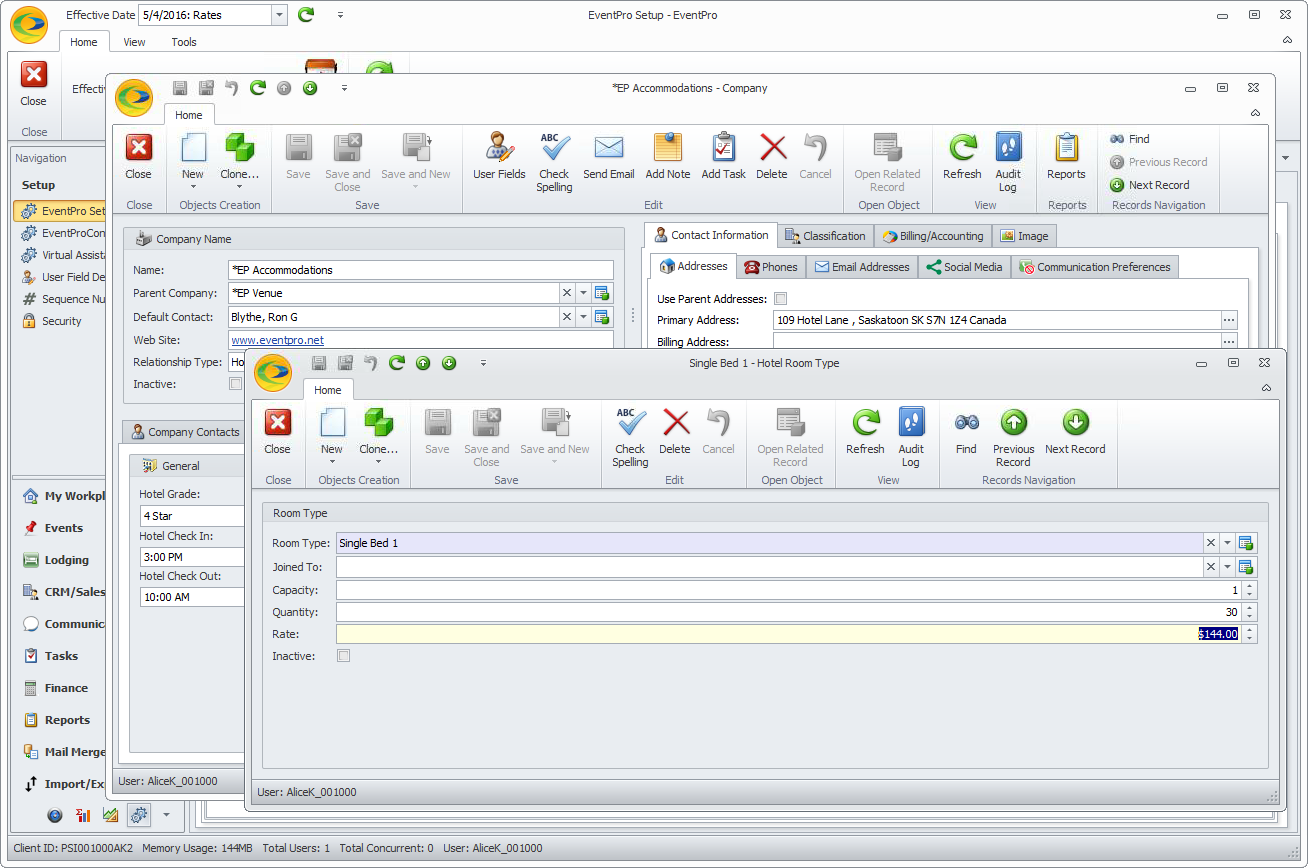
Task: Open lookup list icon for Joined To field
Action: (1246, 567)
